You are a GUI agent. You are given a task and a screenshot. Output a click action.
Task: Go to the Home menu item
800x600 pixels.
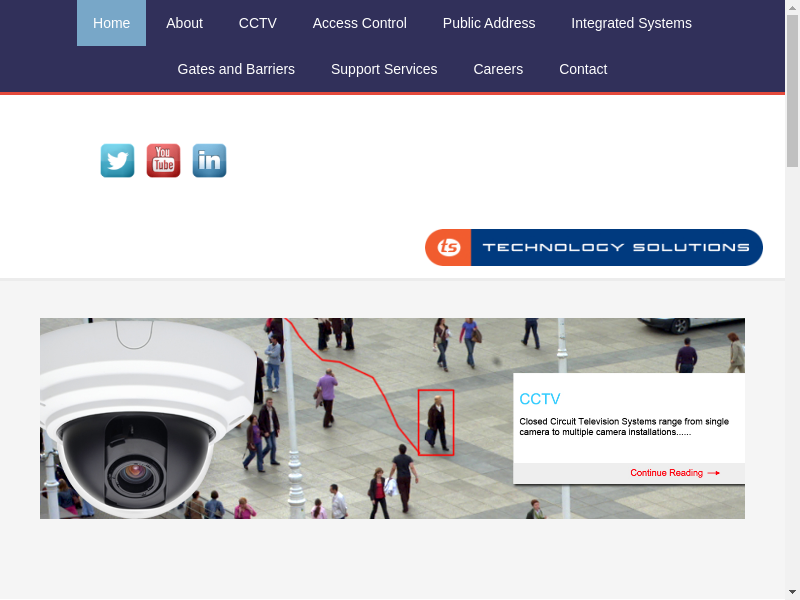111,23
